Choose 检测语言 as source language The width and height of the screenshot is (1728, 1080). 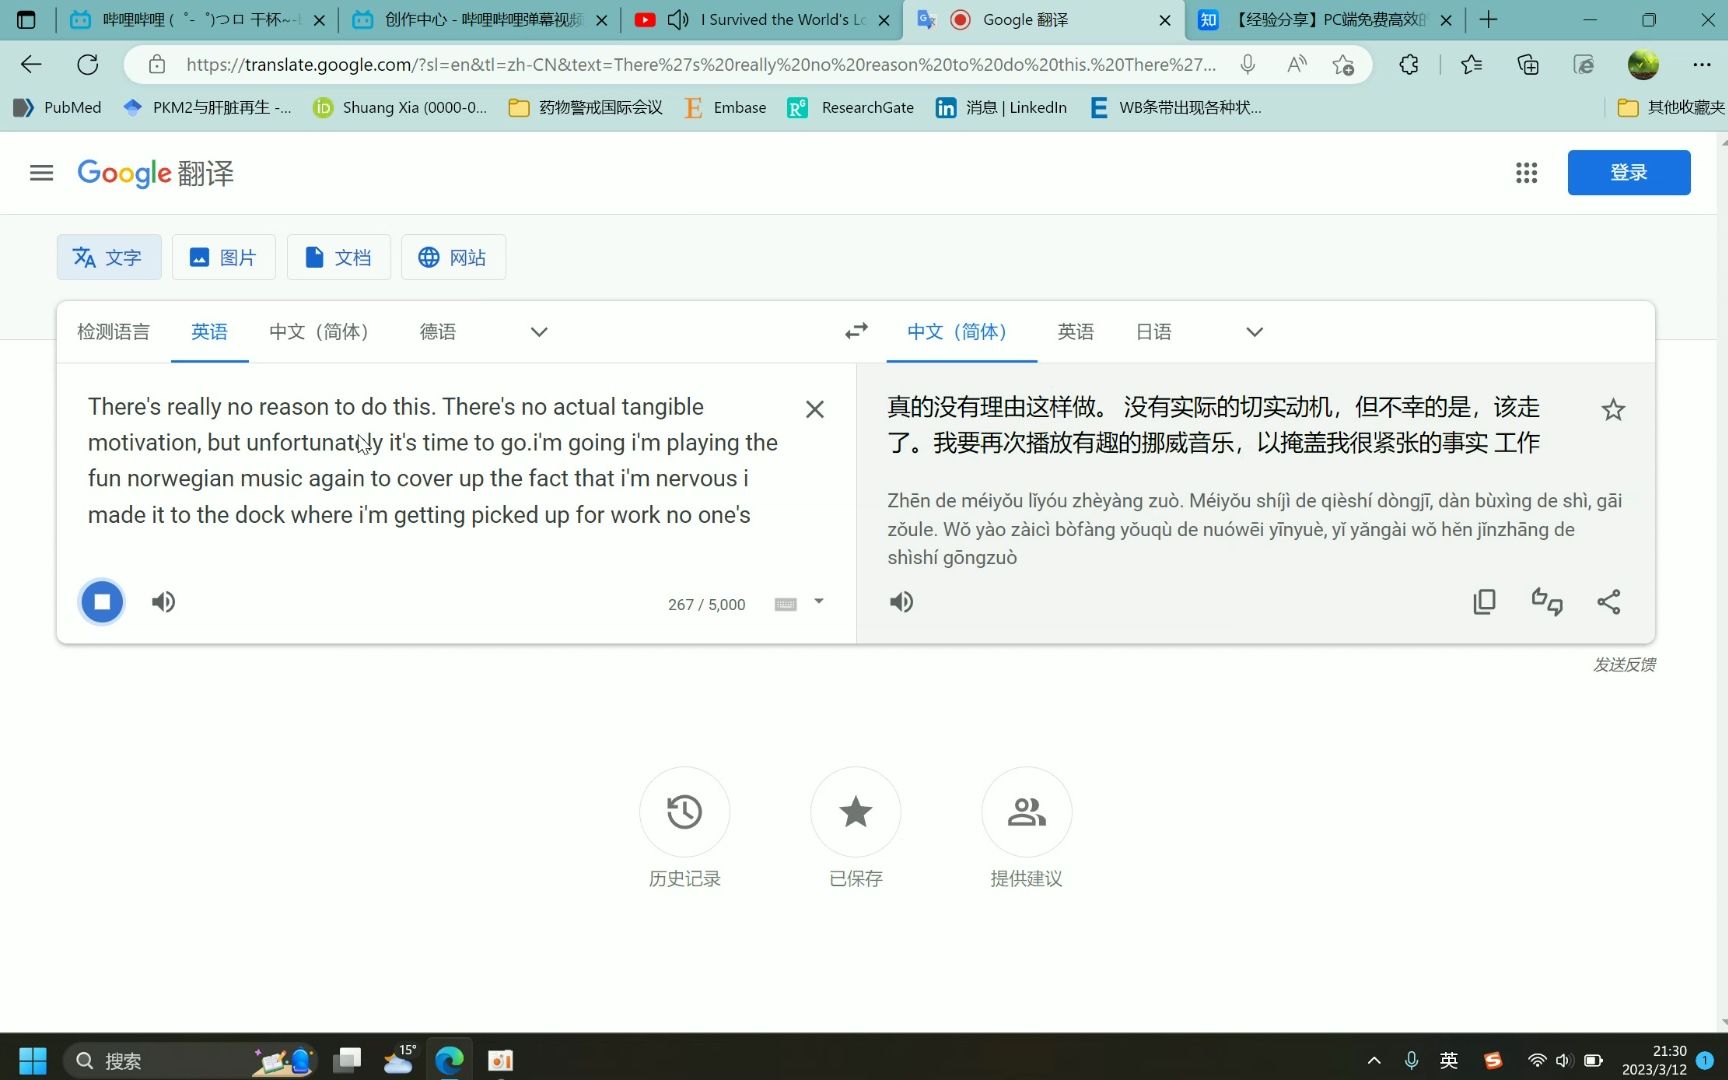click(x=113, y=332)
